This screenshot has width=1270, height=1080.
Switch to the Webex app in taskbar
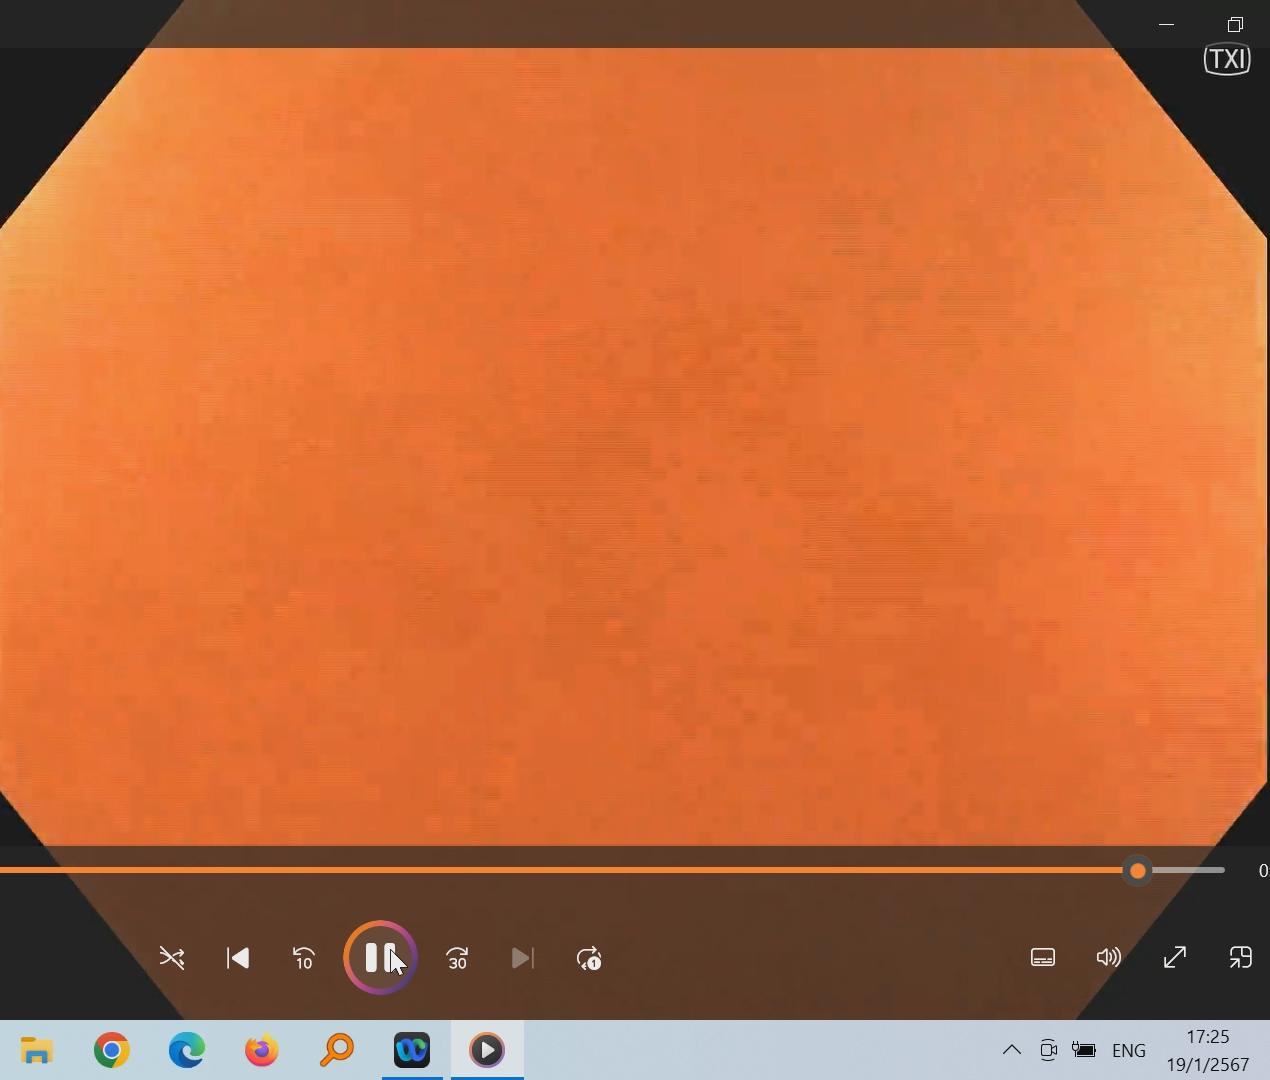pyautogui.click(x=412, y=1050)
